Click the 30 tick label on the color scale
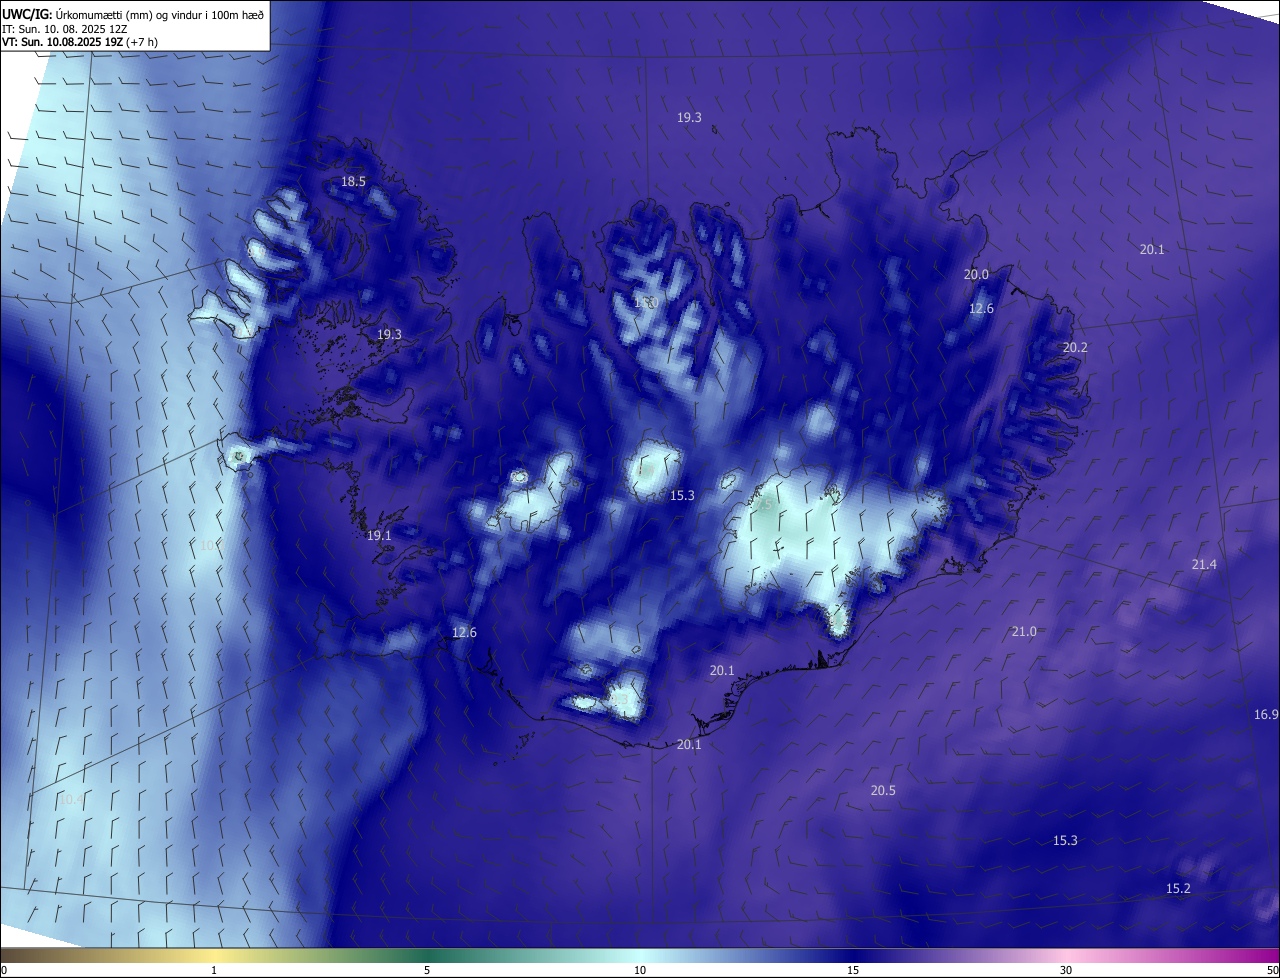Image resolution: width=1280 pixels, height=978 pixels. [1066, 970]
